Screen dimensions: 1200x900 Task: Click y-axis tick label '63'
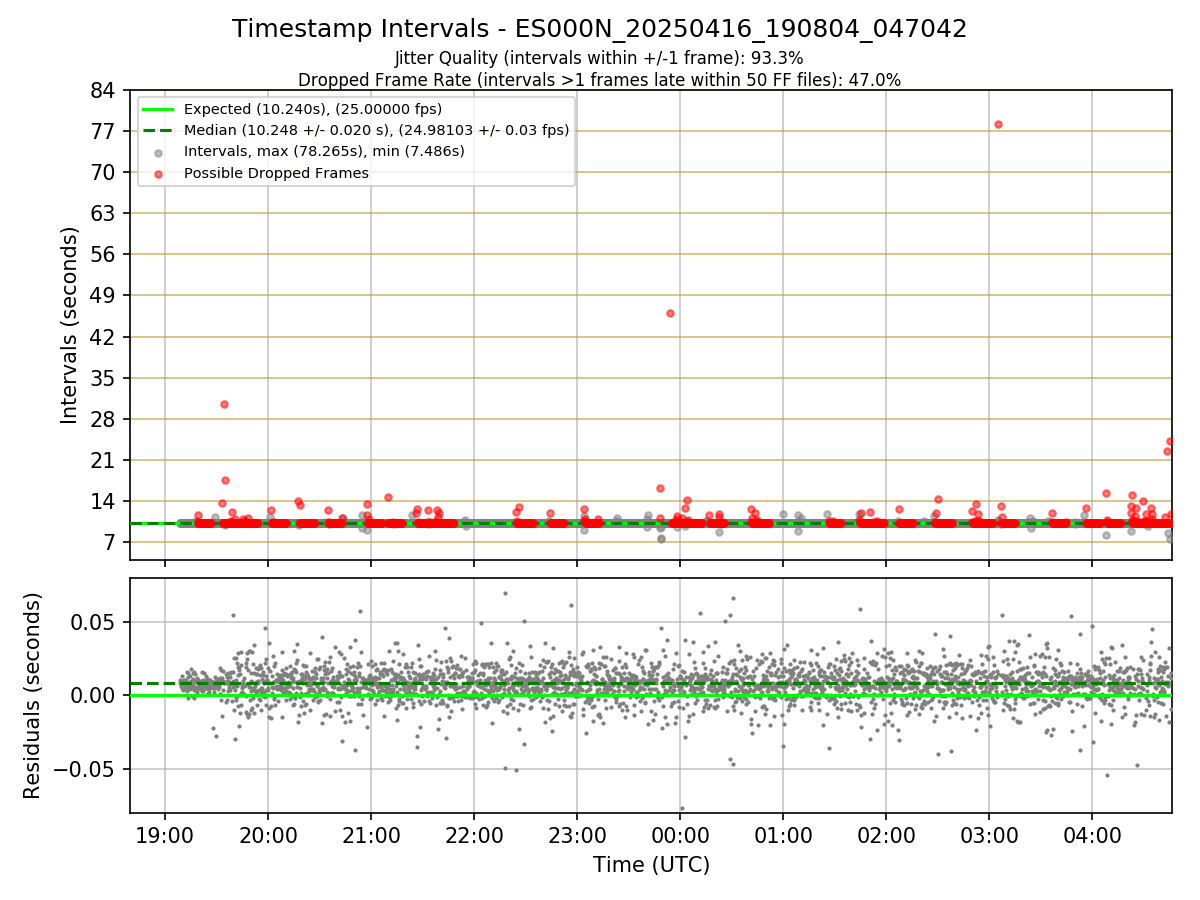(x=103, y=213)
